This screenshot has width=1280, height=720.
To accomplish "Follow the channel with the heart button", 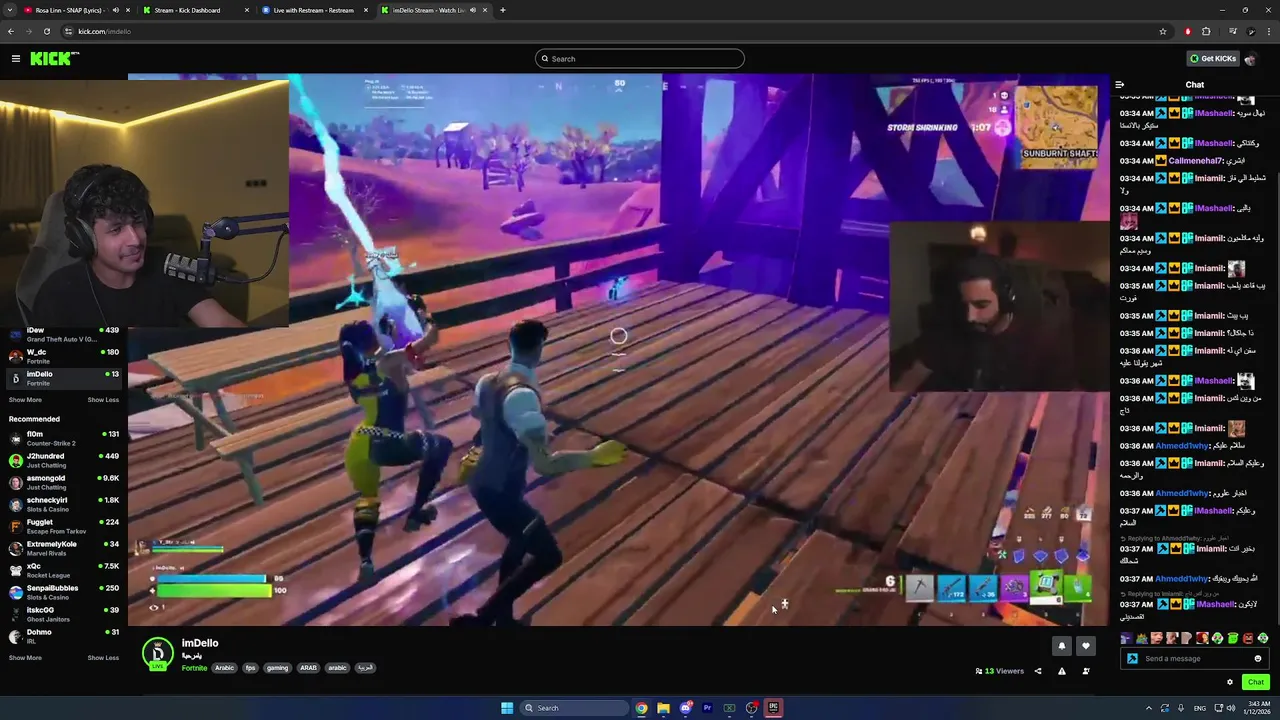I will 1086,646.
